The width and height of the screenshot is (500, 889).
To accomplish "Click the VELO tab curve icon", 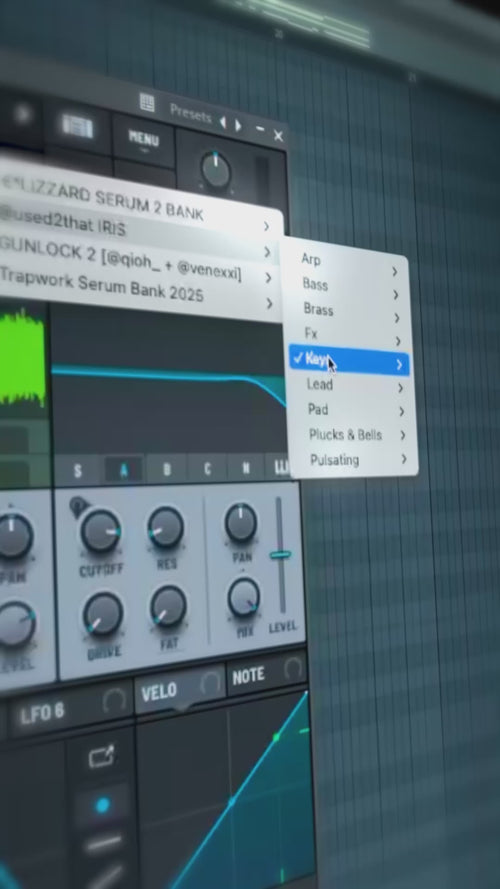I will tap(210, 684).
